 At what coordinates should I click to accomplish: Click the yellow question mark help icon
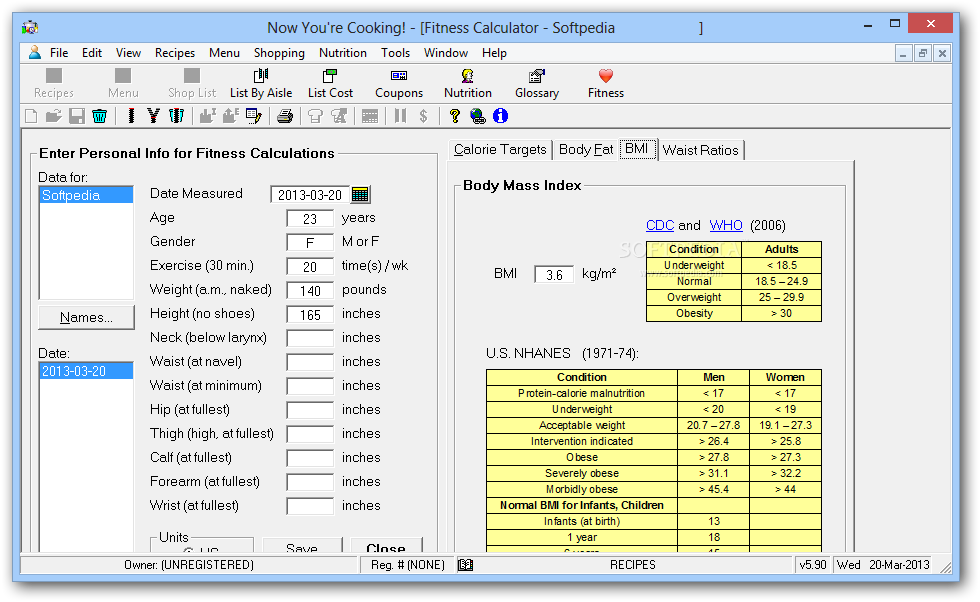tap(455, 116)
